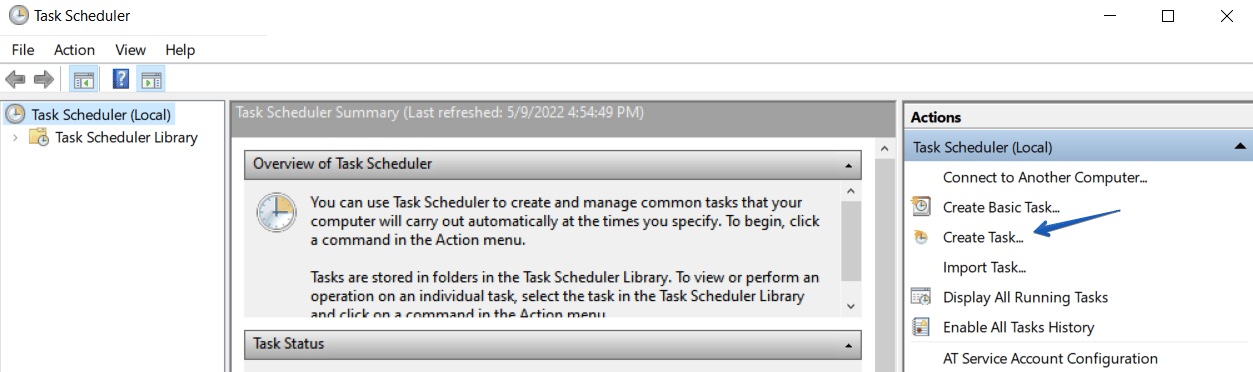Viewport: 1253px width, 372px height.
Task: Open Help via the question mark icon
Action: [x=121, y=79]
